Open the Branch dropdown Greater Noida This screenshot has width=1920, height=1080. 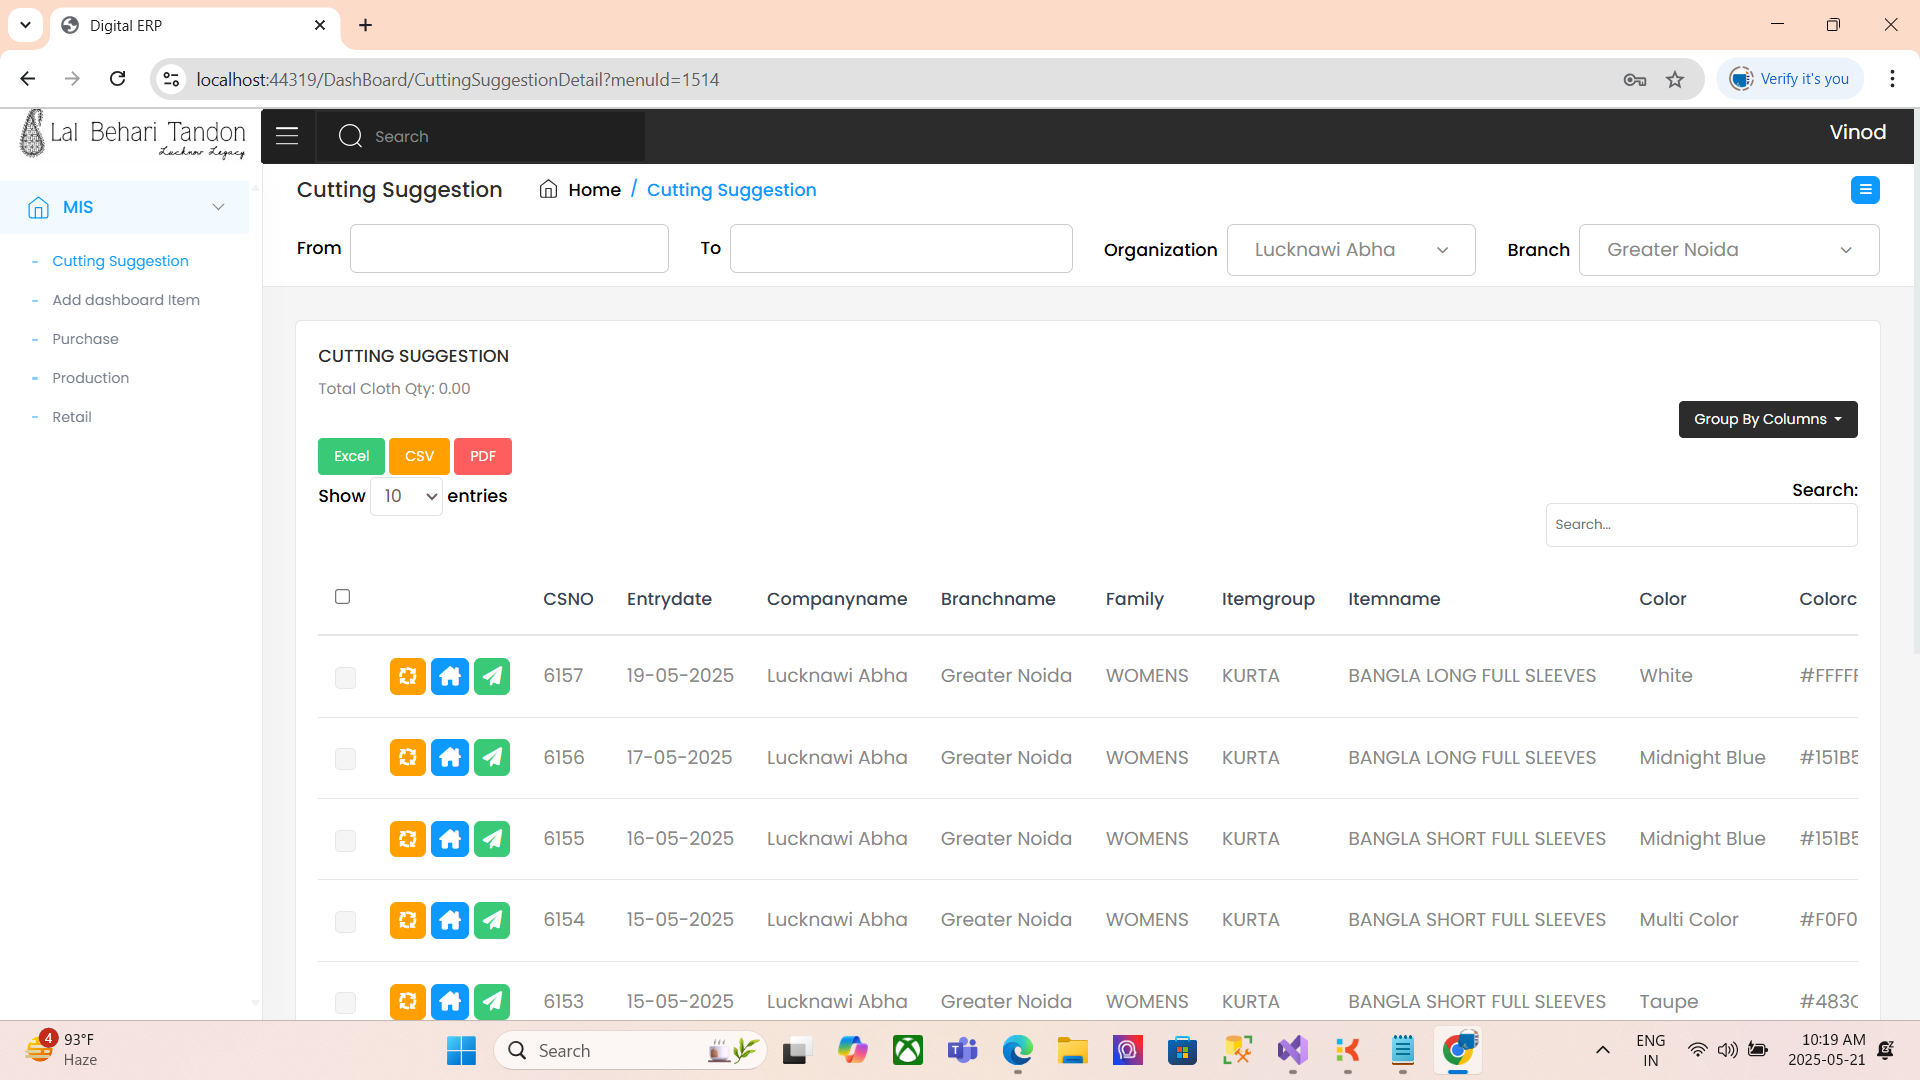click(x=1729, y=250)
